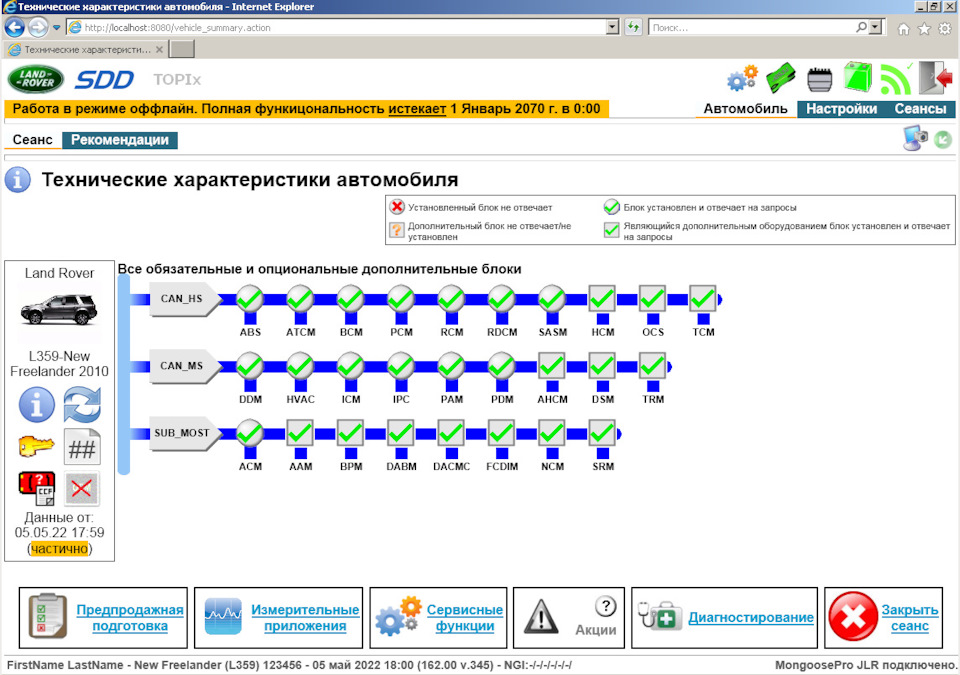Click the golden key icon

click(36, 447)
